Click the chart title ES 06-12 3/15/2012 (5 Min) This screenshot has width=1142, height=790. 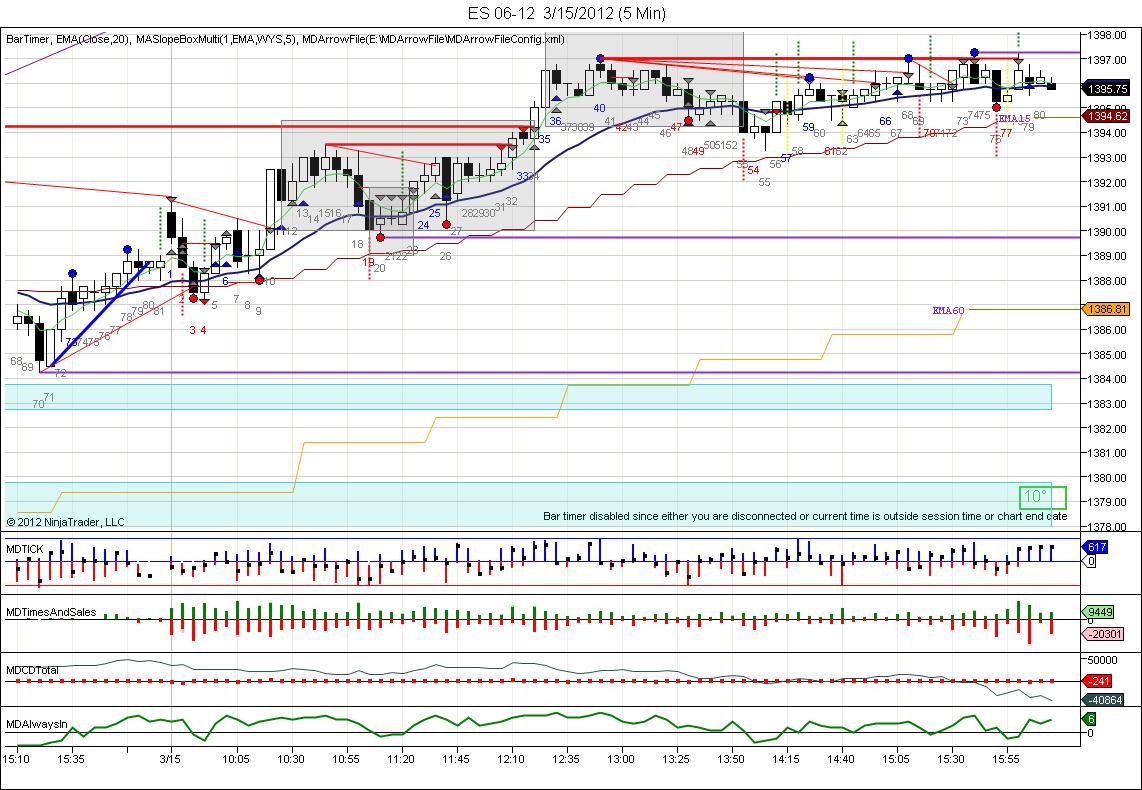[567, 13]
